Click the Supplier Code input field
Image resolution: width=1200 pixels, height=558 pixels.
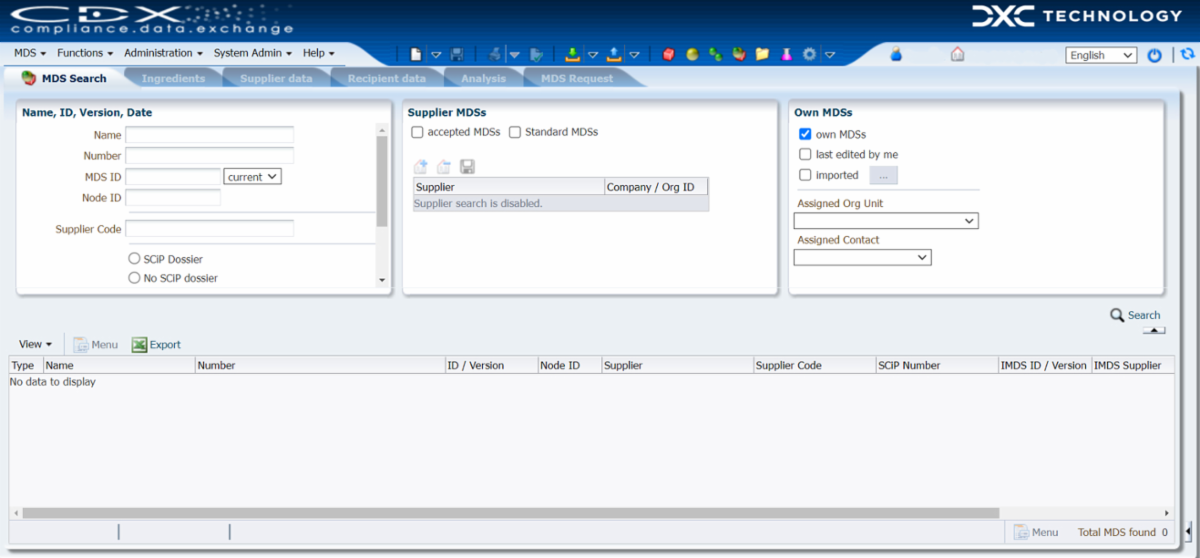pyautogui.click(x=209, y=229)
